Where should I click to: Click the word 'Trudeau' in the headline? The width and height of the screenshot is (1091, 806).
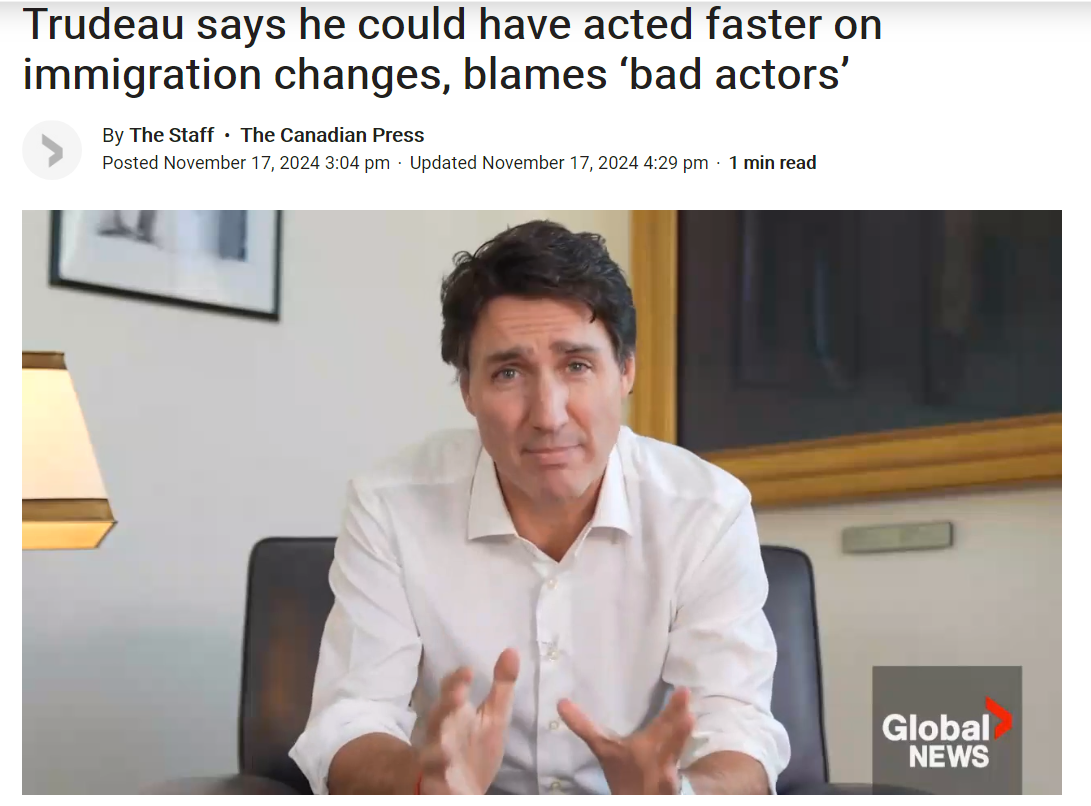103,25
